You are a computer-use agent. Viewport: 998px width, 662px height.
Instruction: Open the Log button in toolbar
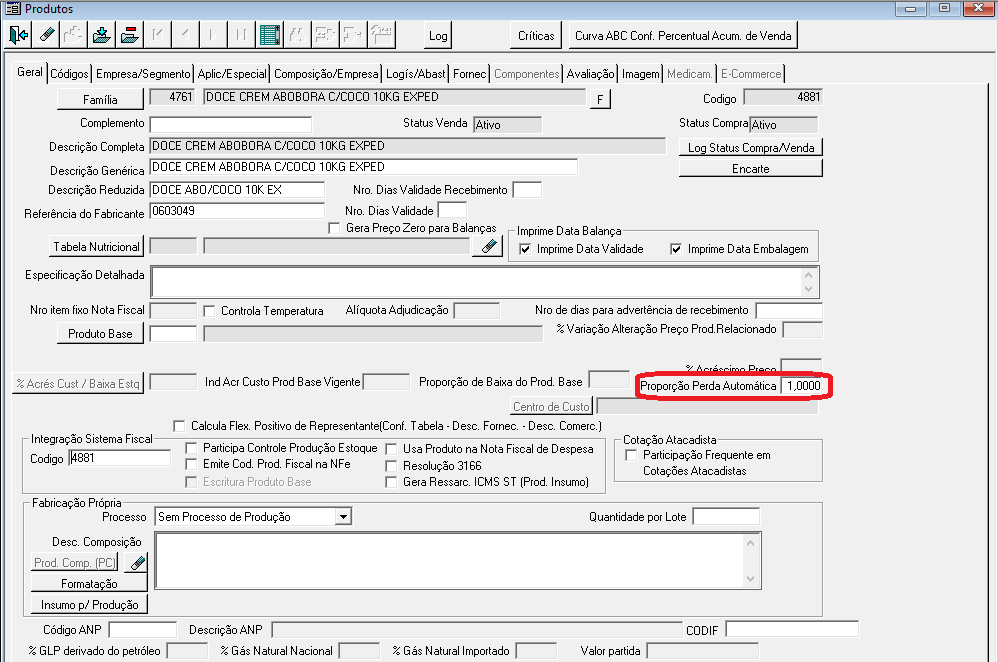[438, 36]
